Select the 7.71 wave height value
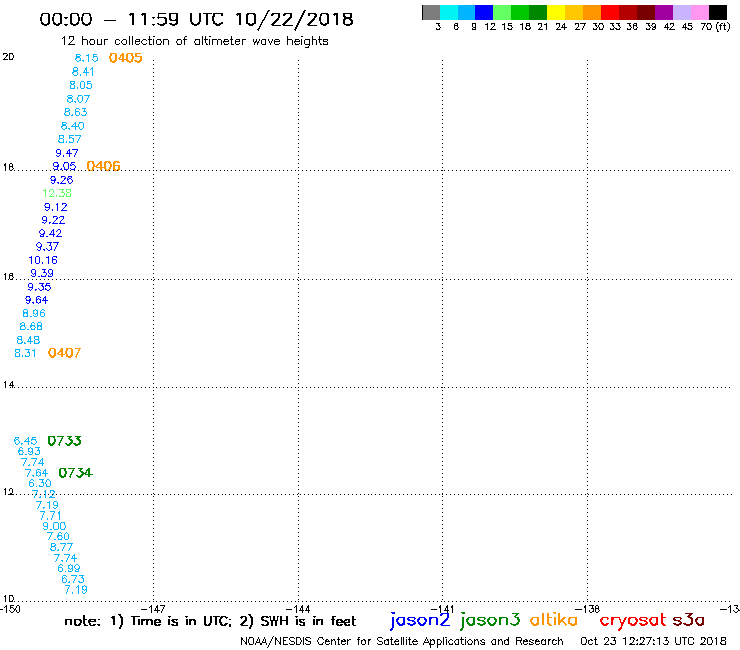 50,515
